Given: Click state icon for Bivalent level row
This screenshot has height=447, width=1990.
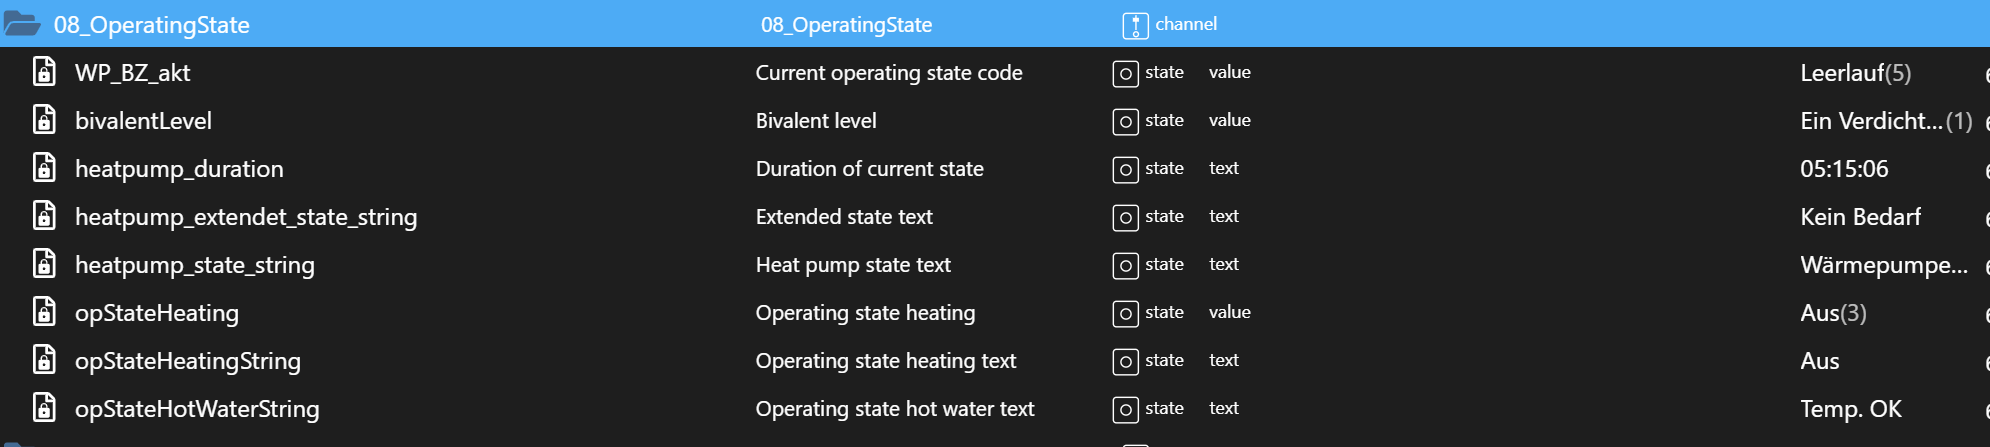Looking at the screenshot, I should coord(1125,121).
